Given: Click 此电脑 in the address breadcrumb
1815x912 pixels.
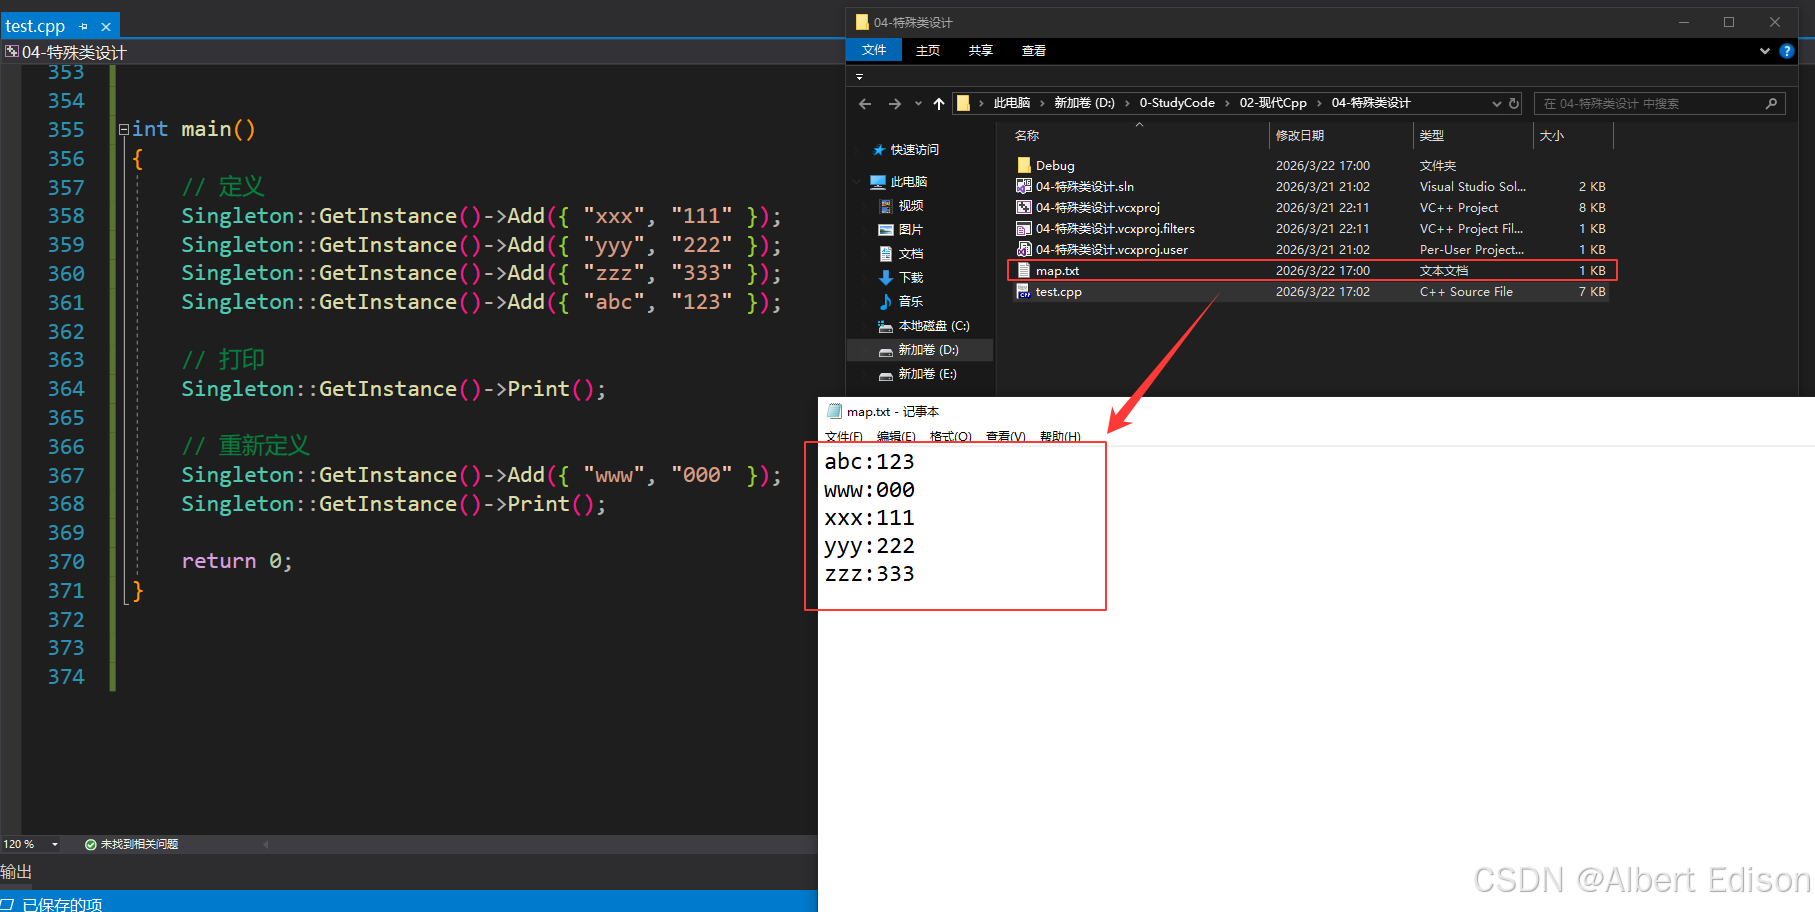Looking at the screenshot, I should [1012, 103].
